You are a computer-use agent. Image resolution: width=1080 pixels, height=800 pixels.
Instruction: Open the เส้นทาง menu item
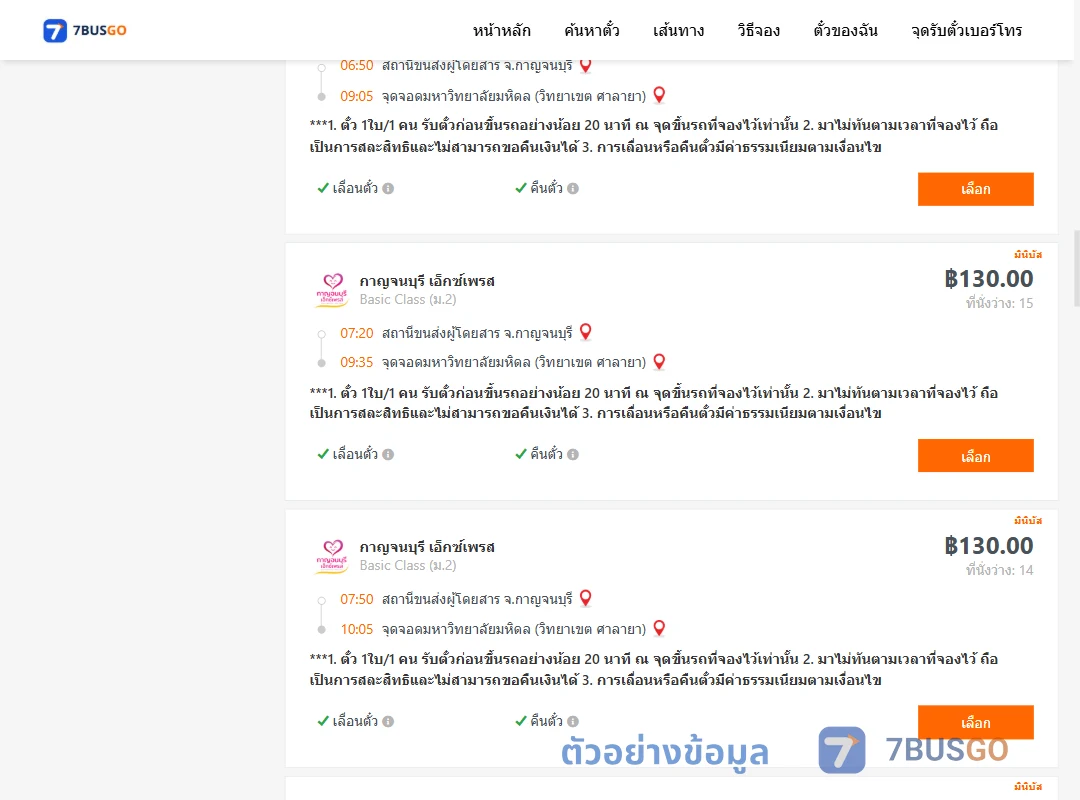pyautogui.click(x=678, y=30)
